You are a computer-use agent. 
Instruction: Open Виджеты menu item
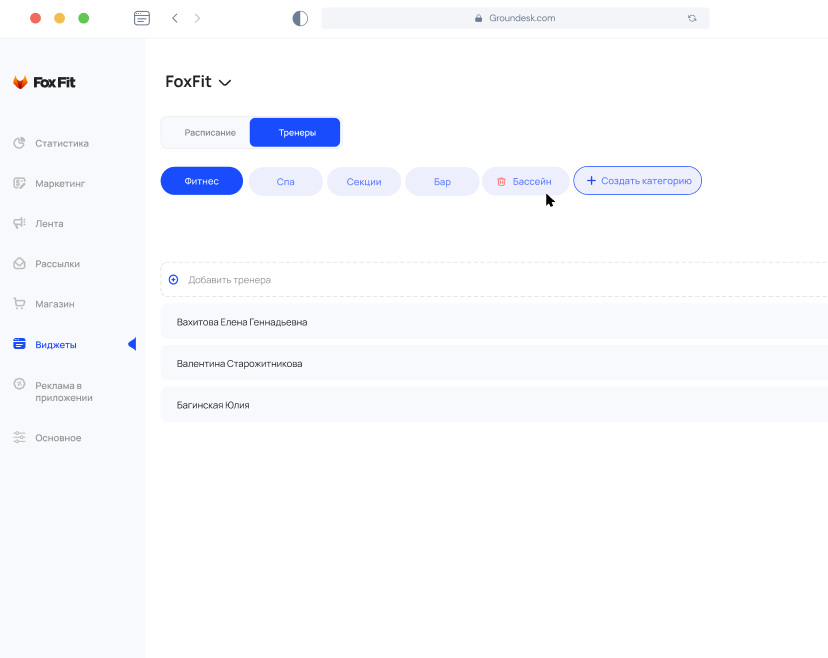point(56,344)
